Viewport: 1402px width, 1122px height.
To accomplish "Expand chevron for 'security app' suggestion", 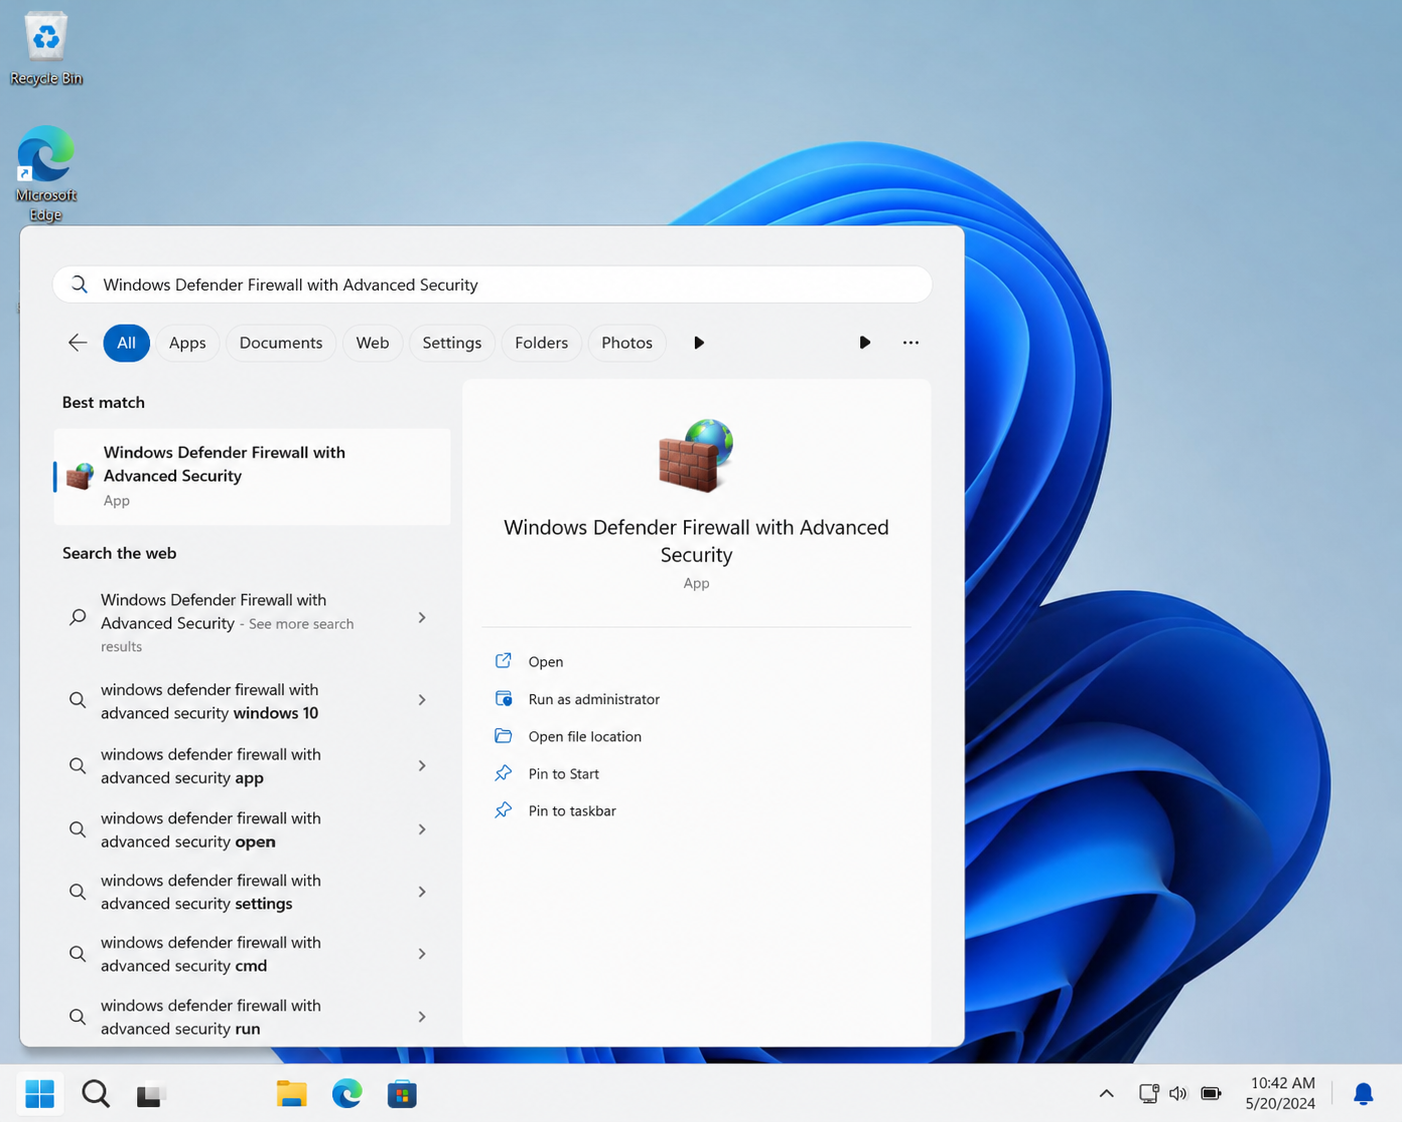I will (x=422, y=766).
